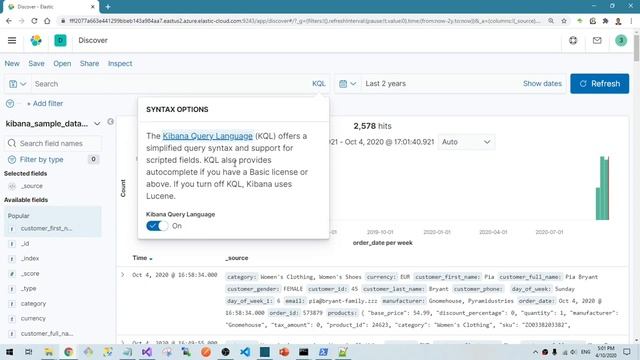Click Add filter link
Screen dimensions: 640x360
44,104
